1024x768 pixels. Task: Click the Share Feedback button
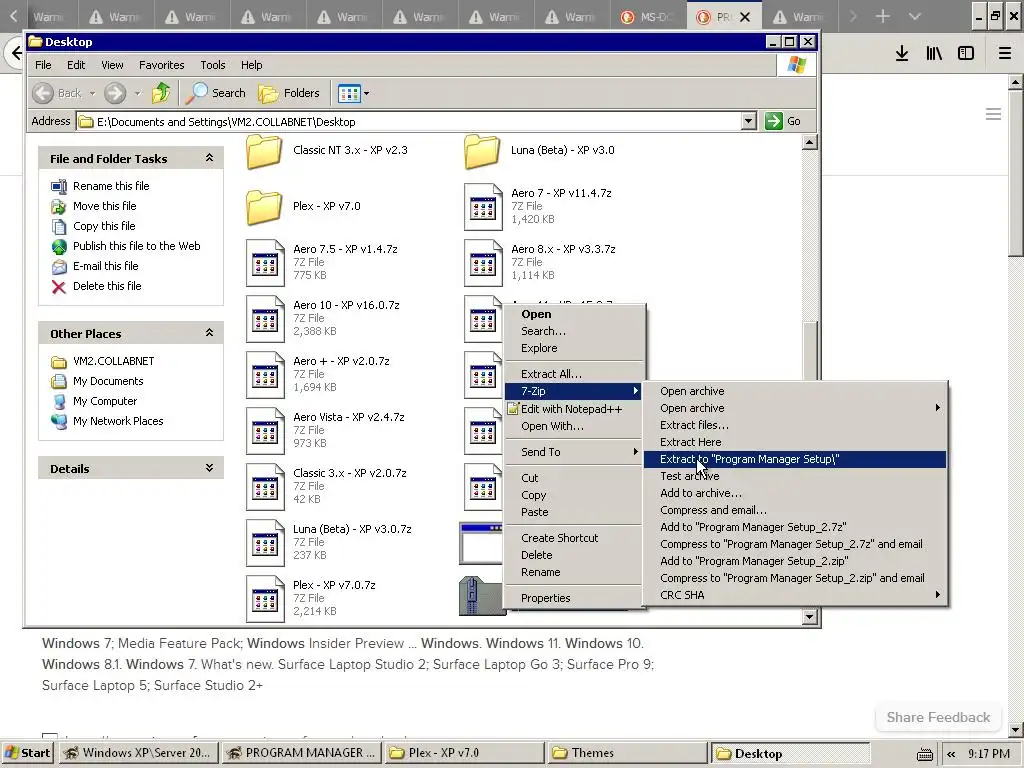pos(938,717)
